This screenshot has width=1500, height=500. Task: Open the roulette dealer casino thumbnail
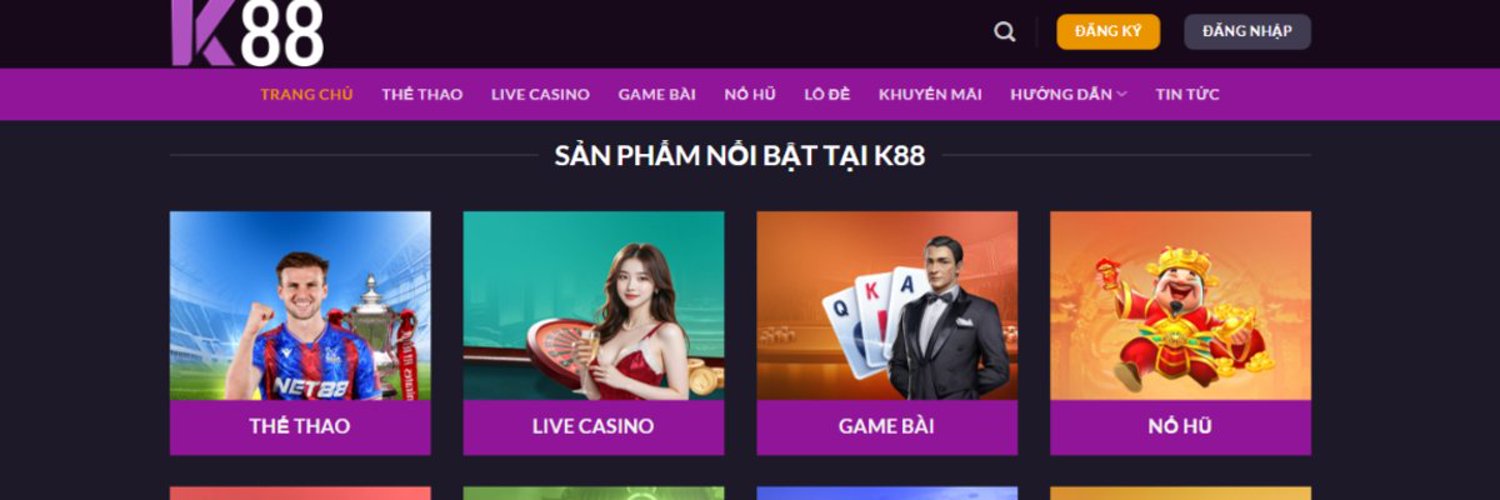(x=593, y=306)
